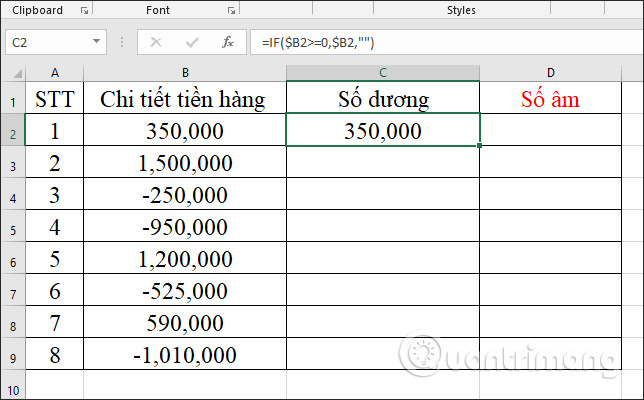Open the Font dialog launcher

click(x=232, y=11)
